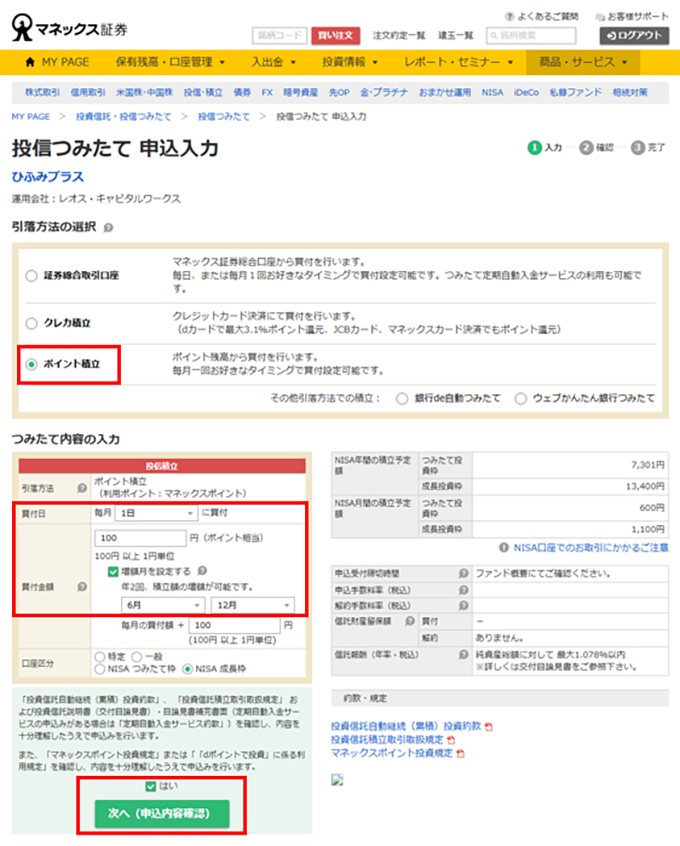Open 株式取引 submenu item

click(x=43, y=92)
